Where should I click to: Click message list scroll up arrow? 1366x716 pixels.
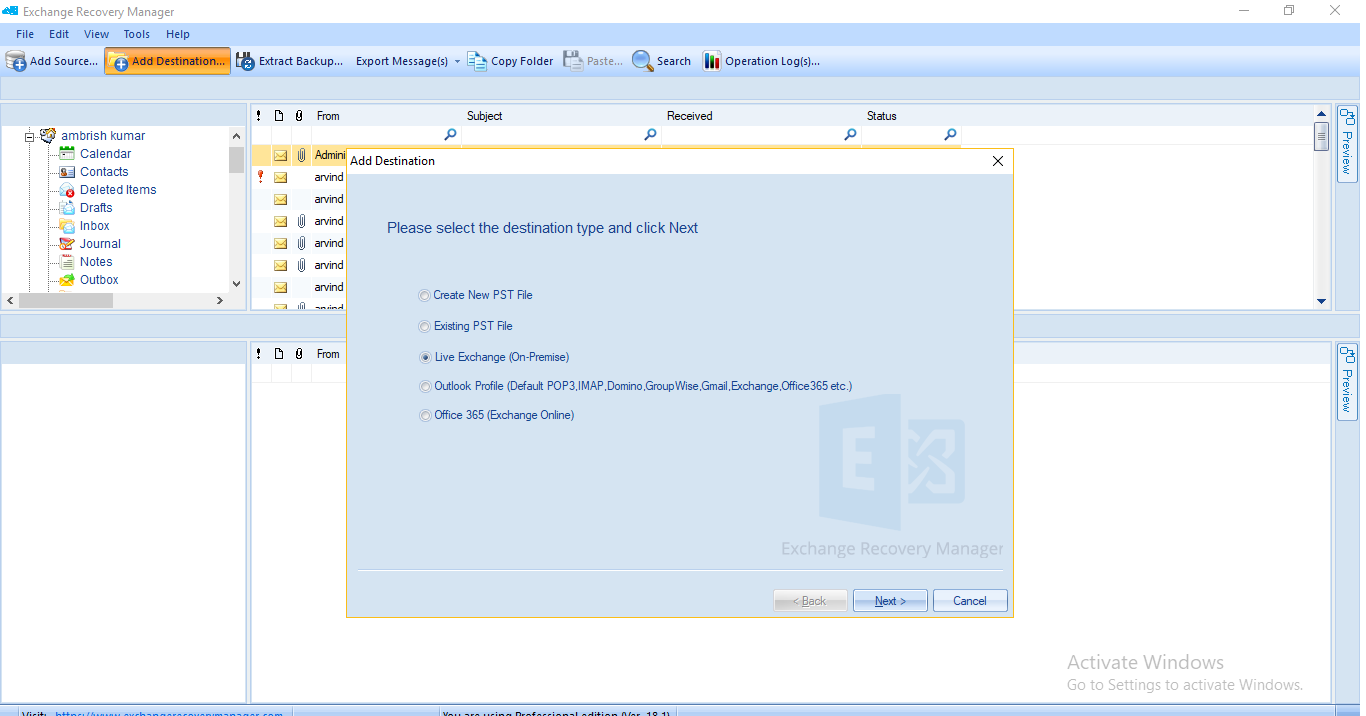[1321, 114]
